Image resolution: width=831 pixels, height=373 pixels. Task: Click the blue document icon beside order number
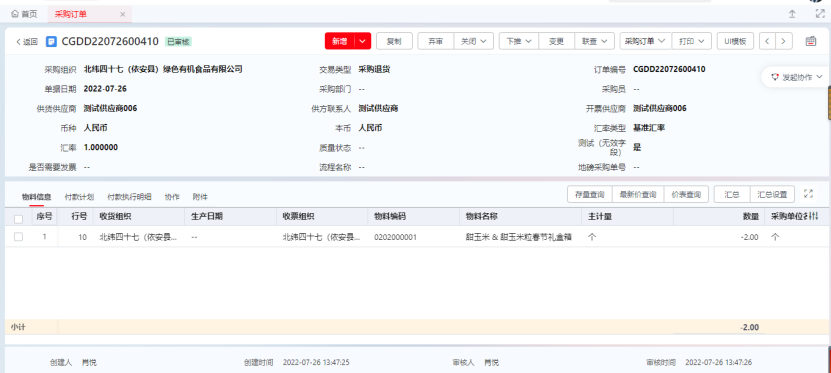[51, 41]
